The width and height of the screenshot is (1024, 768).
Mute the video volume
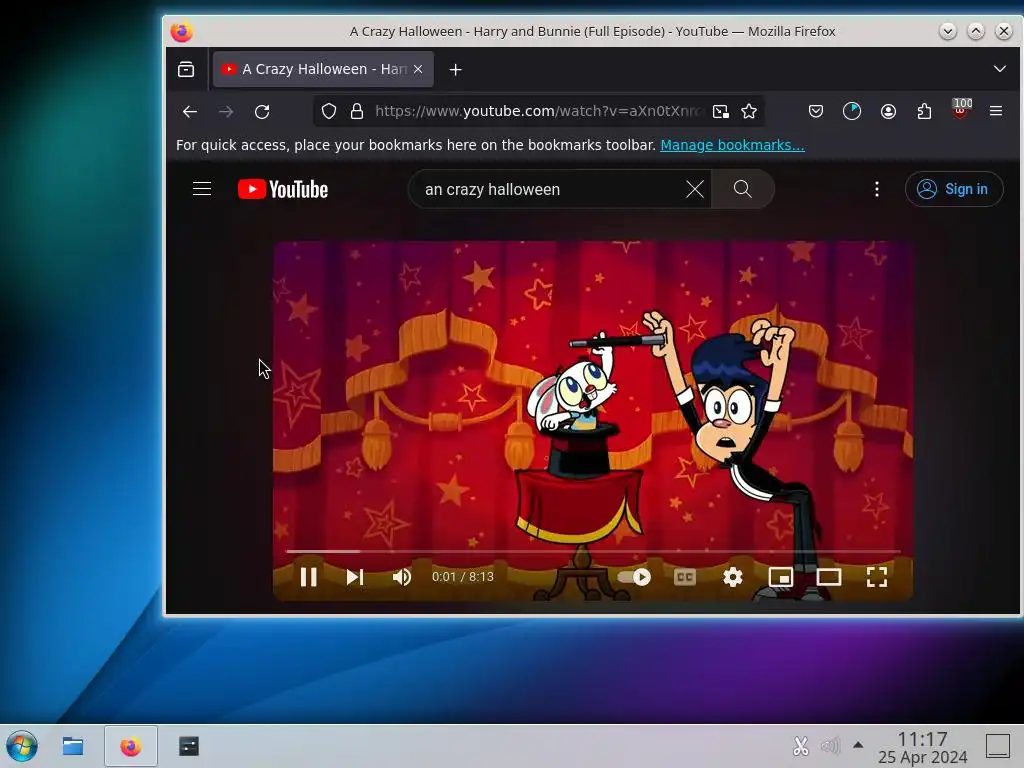tap(402, 577)
